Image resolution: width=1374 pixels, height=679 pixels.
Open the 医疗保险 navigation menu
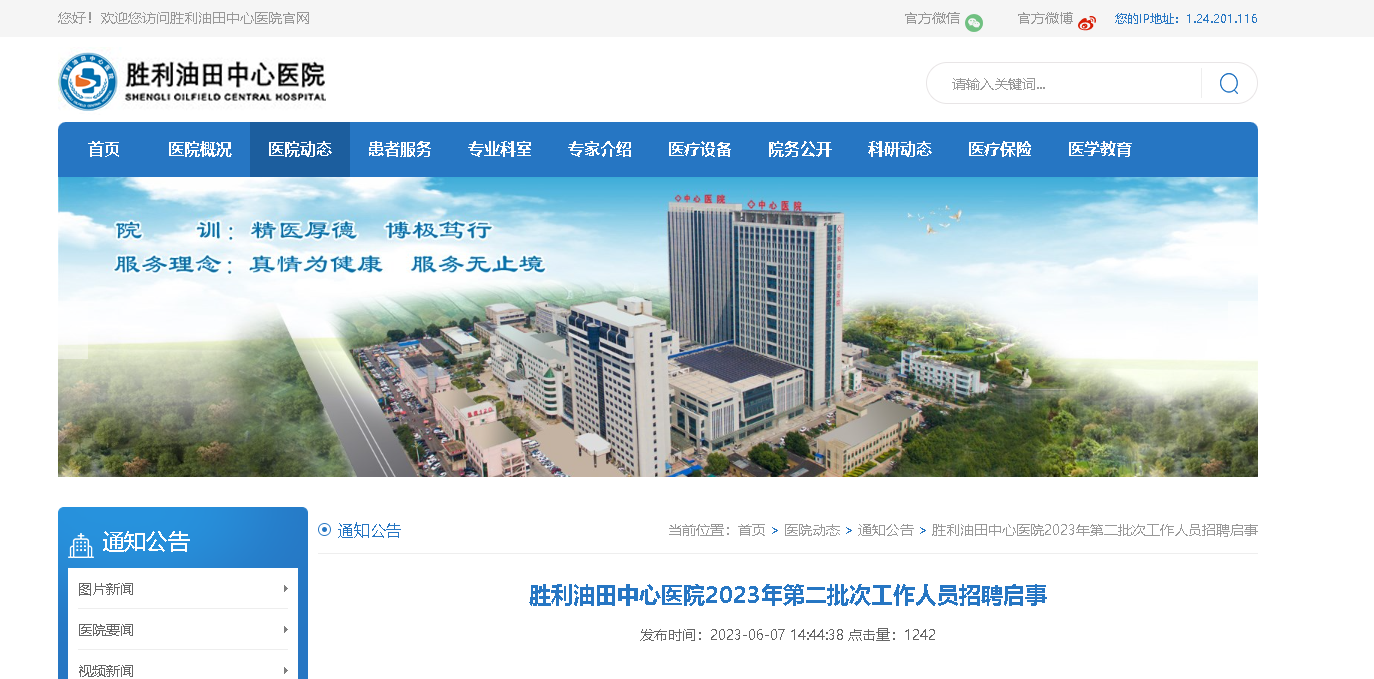(1000, 150)
